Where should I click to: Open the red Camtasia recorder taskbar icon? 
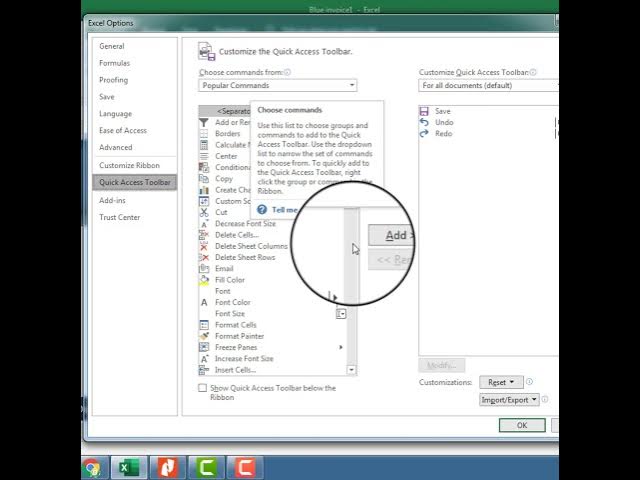pos(245,468)
